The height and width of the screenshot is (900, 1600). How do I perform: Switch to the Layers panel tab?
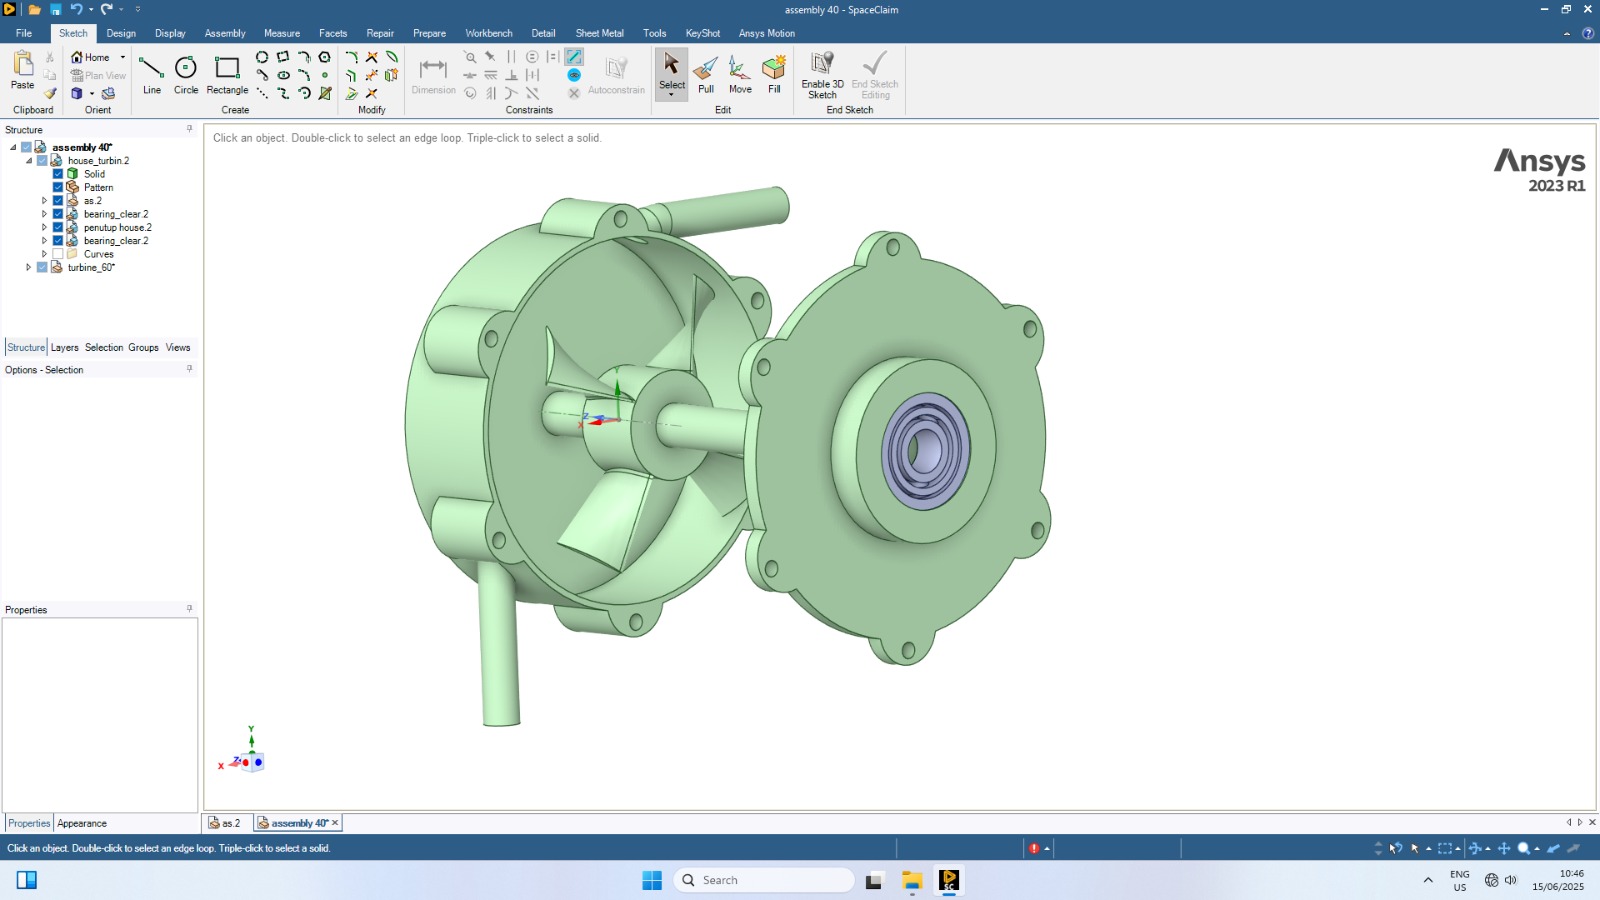pos(64,348)
